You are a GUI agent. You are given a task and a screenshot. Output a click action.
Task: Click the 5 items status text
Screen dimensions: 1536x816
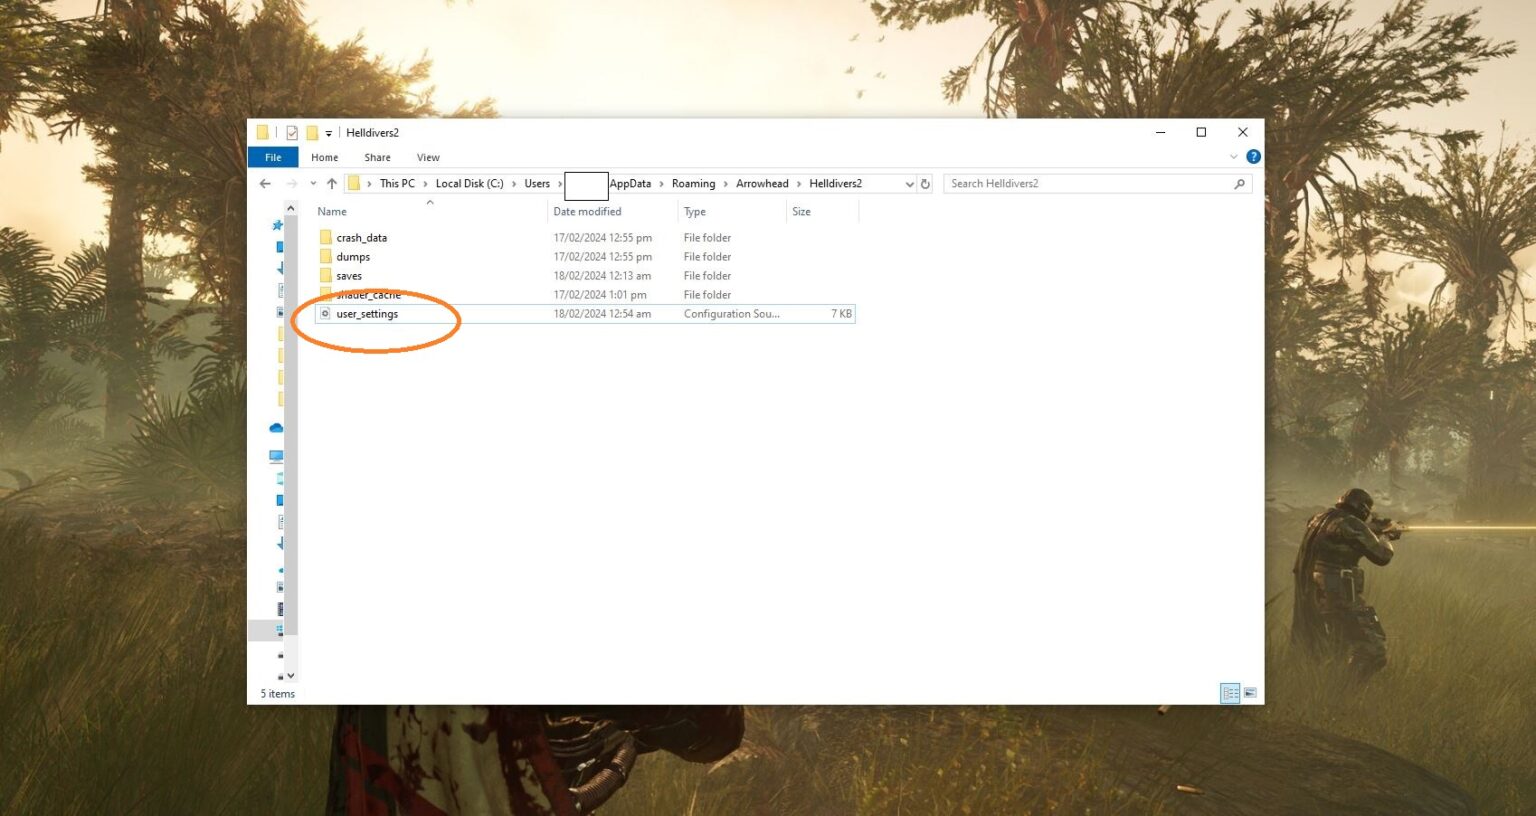pos(277,694)
